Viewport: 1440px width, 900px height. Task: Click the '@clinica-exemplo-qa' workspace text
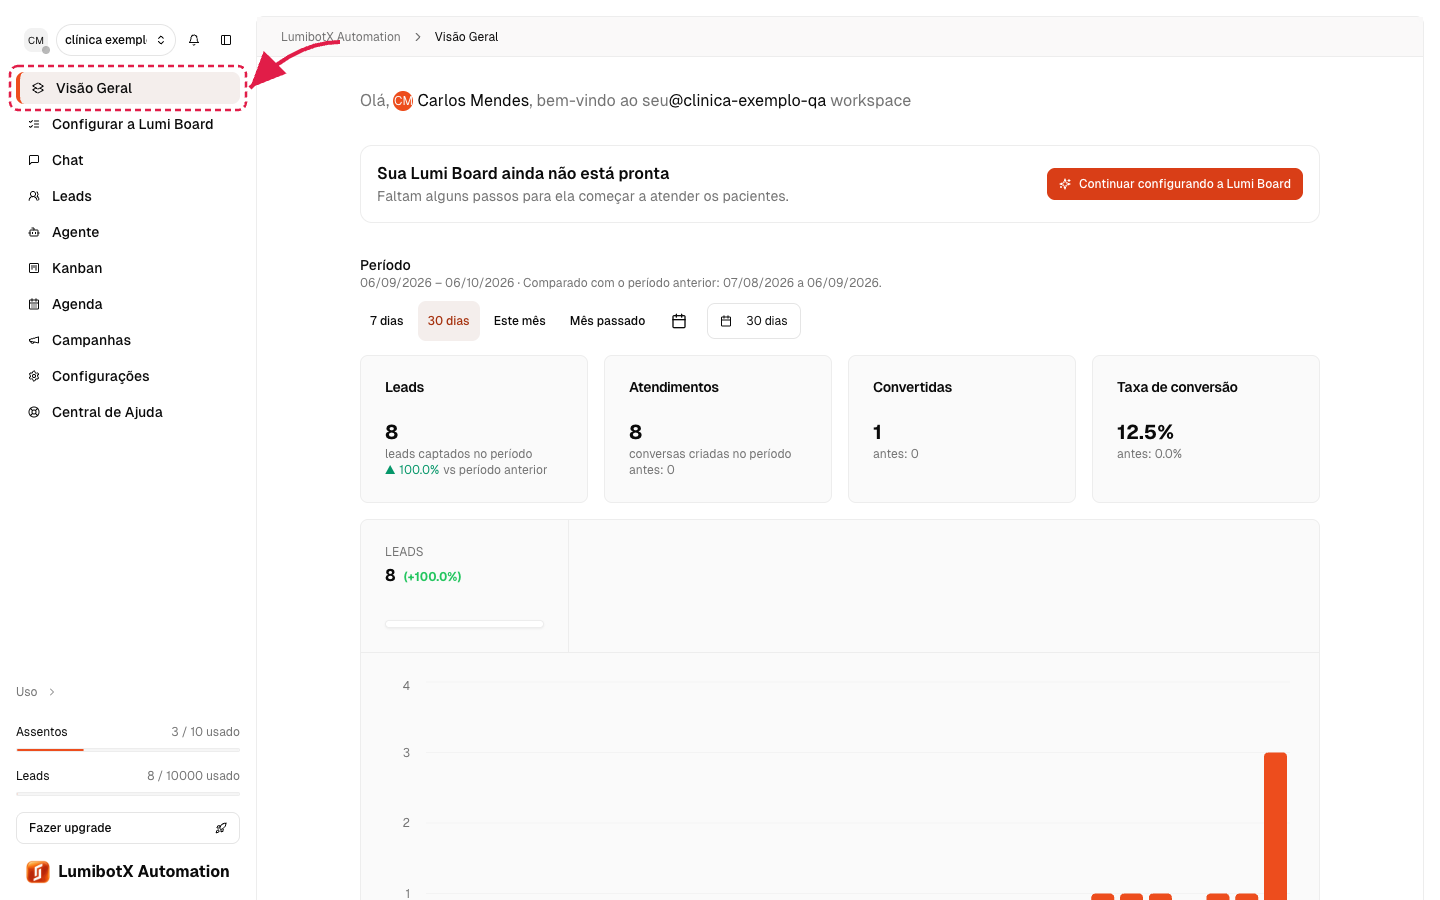coord(748,101)
